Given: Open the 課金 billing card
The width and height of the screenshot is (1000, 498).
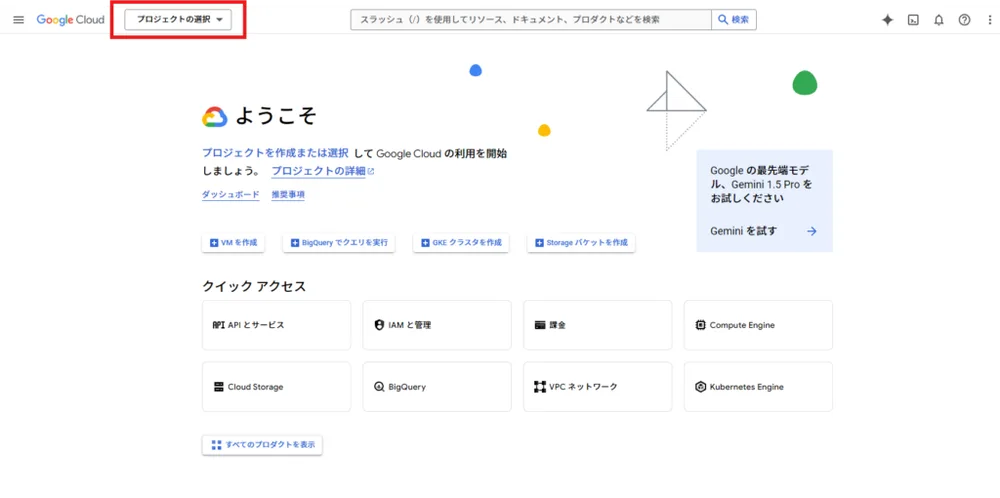Looking at the screenshot, I should pos(598,325).
